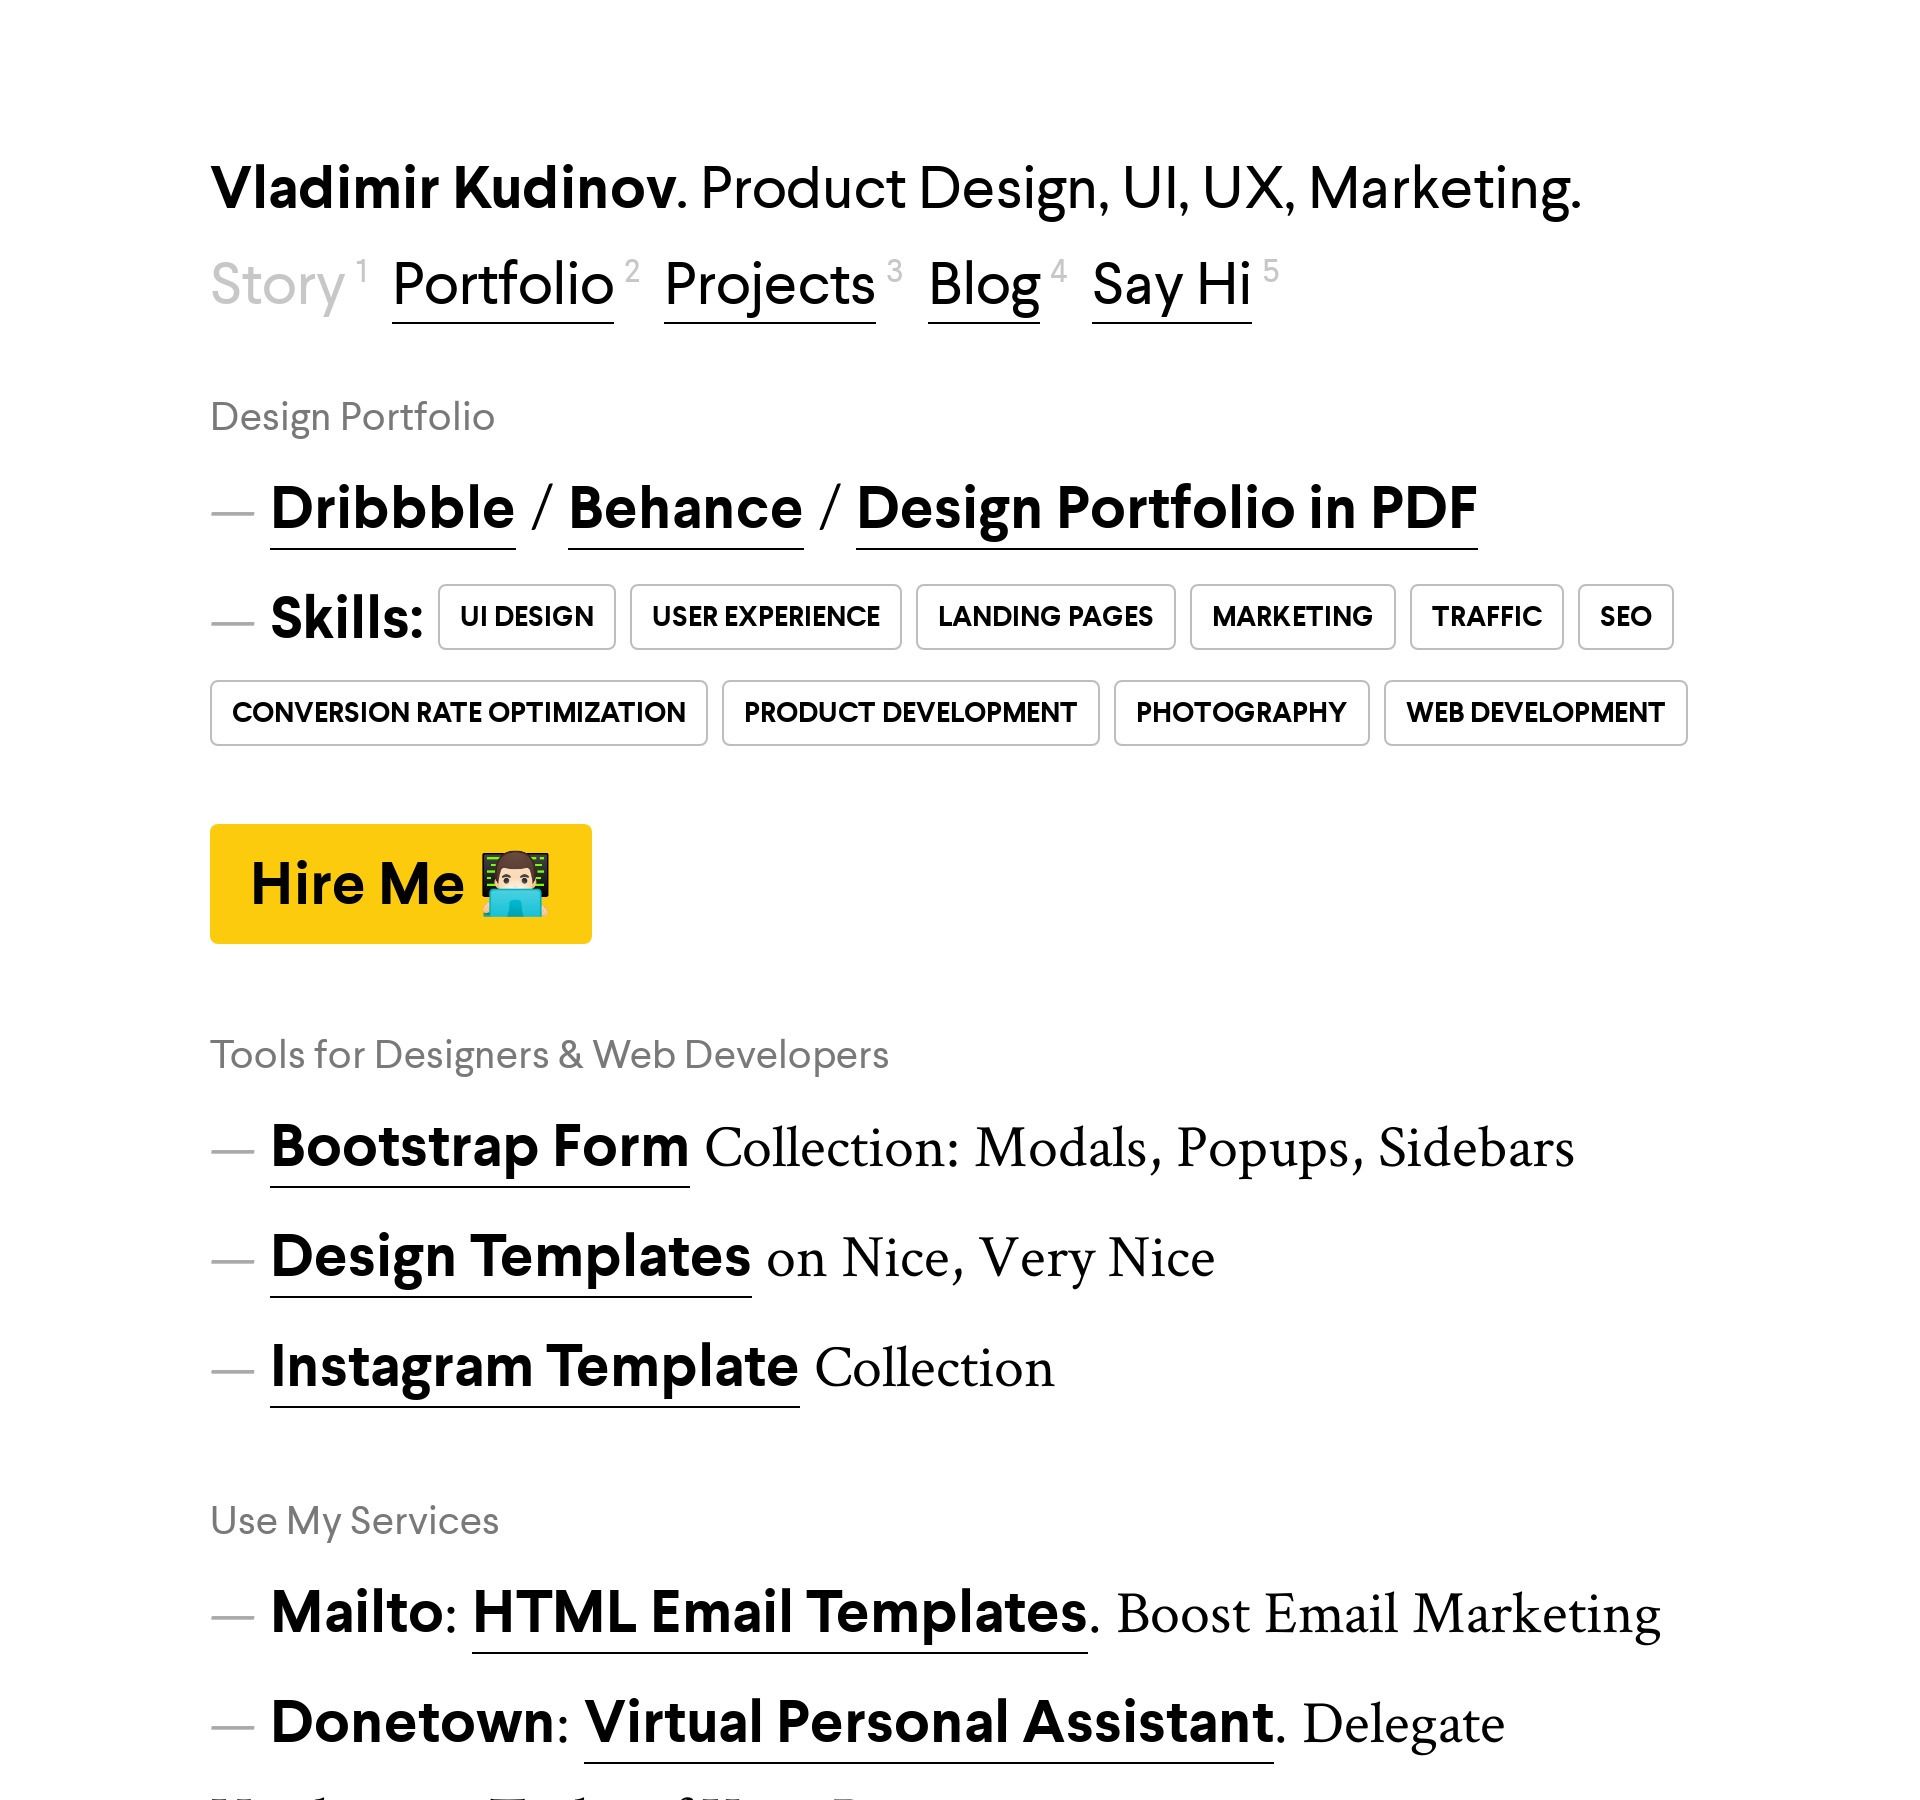Click the USER EXPERIENCE skill tag

[765, 617]
